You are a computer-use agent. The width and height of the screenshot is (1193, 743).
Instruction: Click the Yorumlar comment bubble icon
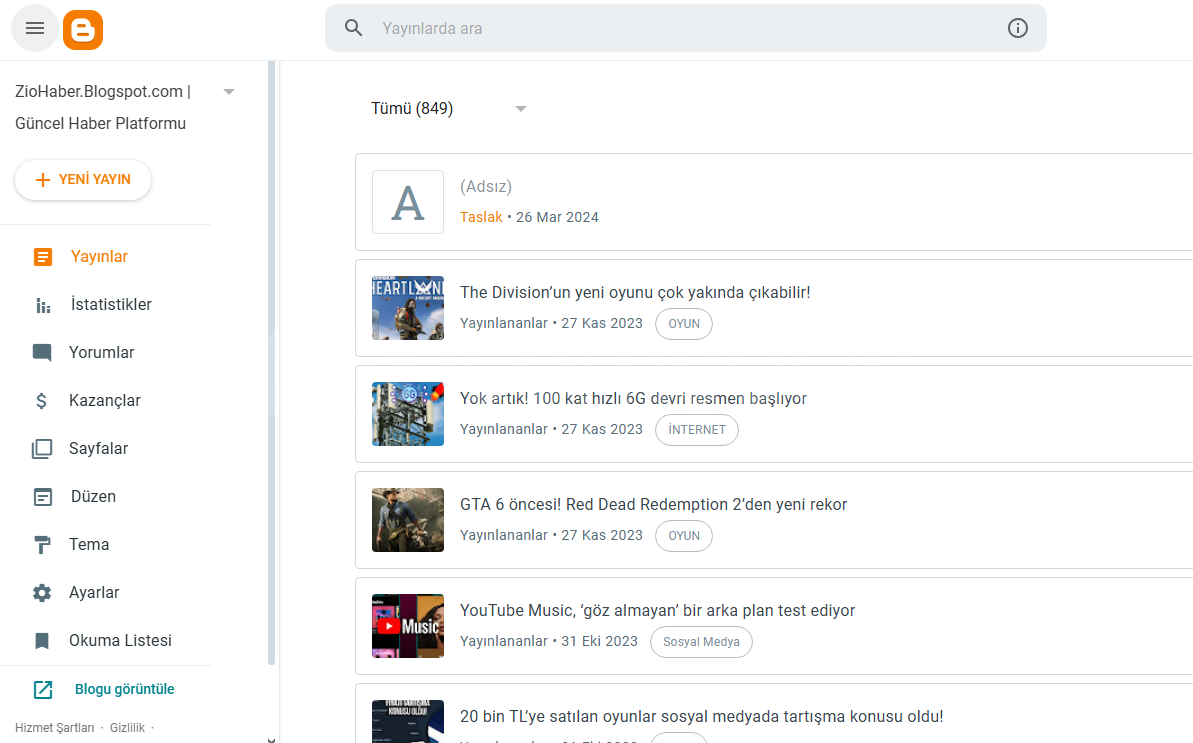pos(42,353)
